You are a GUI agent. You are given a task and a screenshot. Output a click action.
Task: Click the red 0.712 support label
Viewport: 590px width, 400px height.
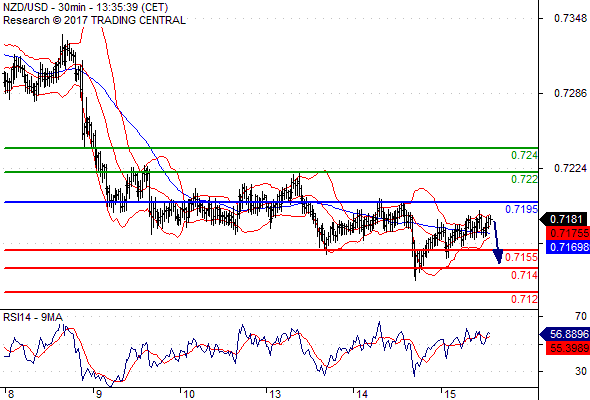coord(524,300)
